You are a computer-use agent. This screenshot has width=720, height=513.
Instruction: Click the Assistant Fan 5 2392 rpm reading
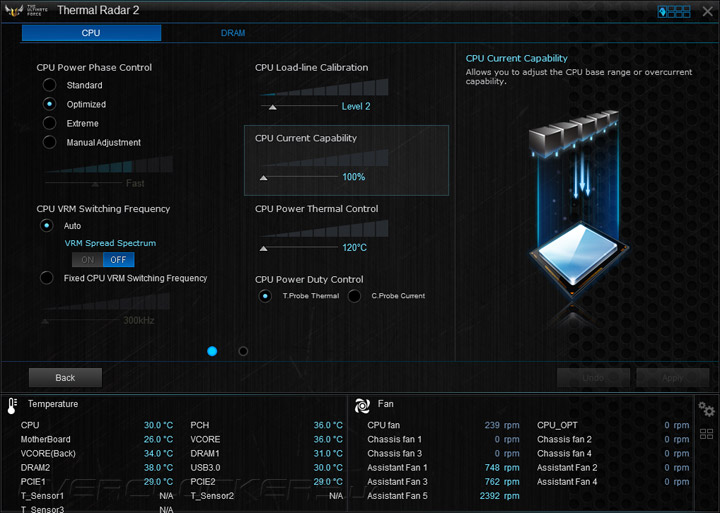500,496
